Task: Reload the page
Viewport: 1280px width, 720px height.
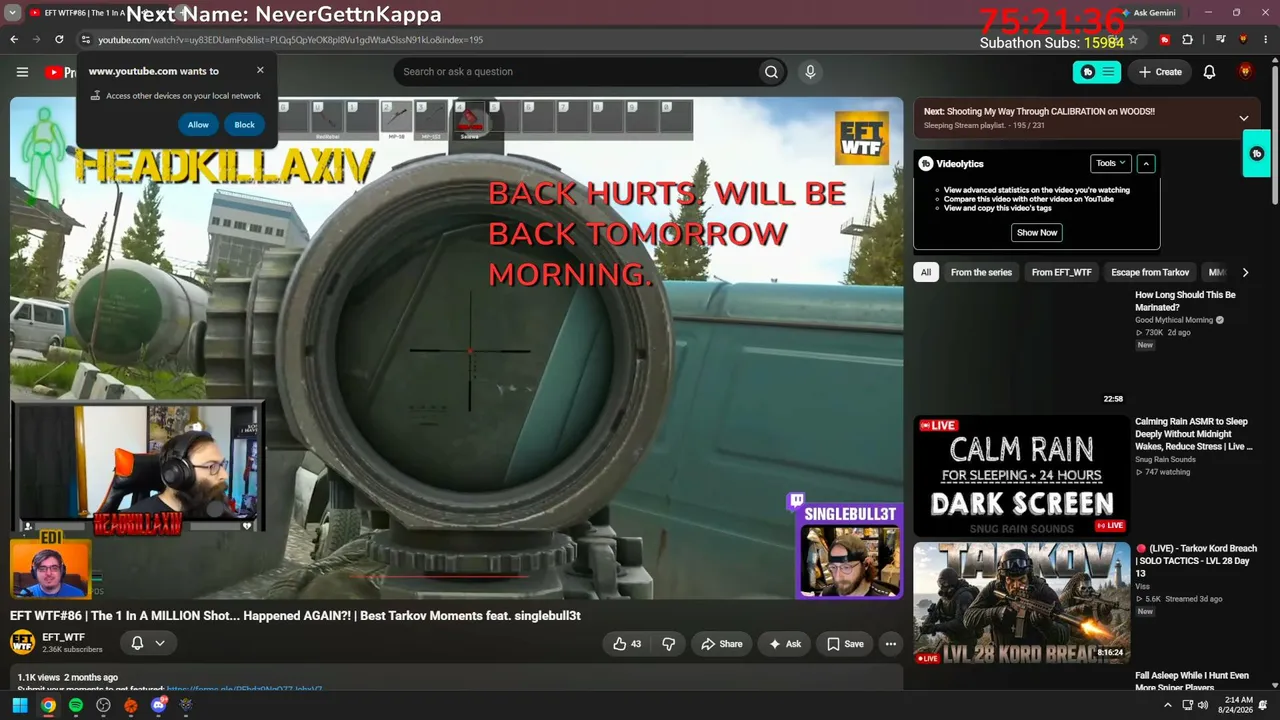Action: pos(59,40)
